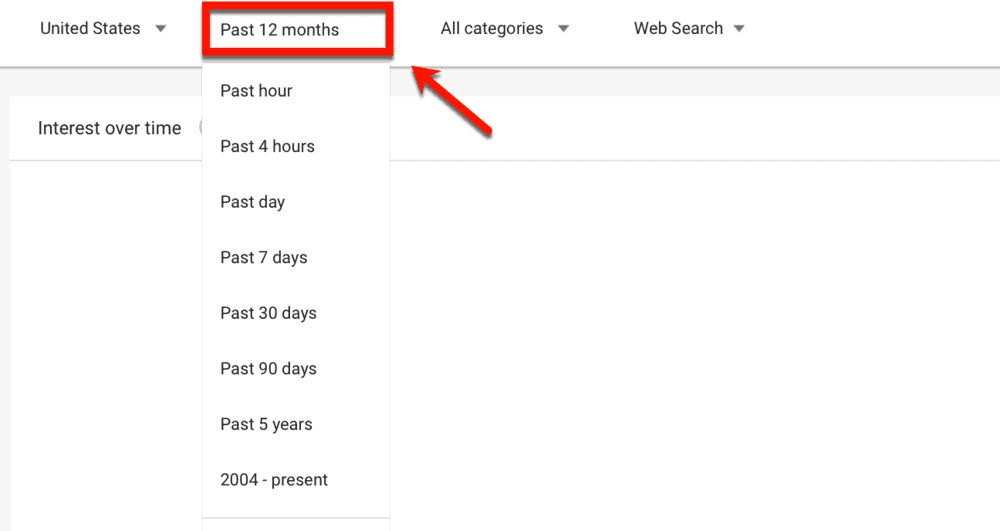
Task: Open the Past 12 months time dropdown
Action: pyautogui.click(x=297, y=29)
